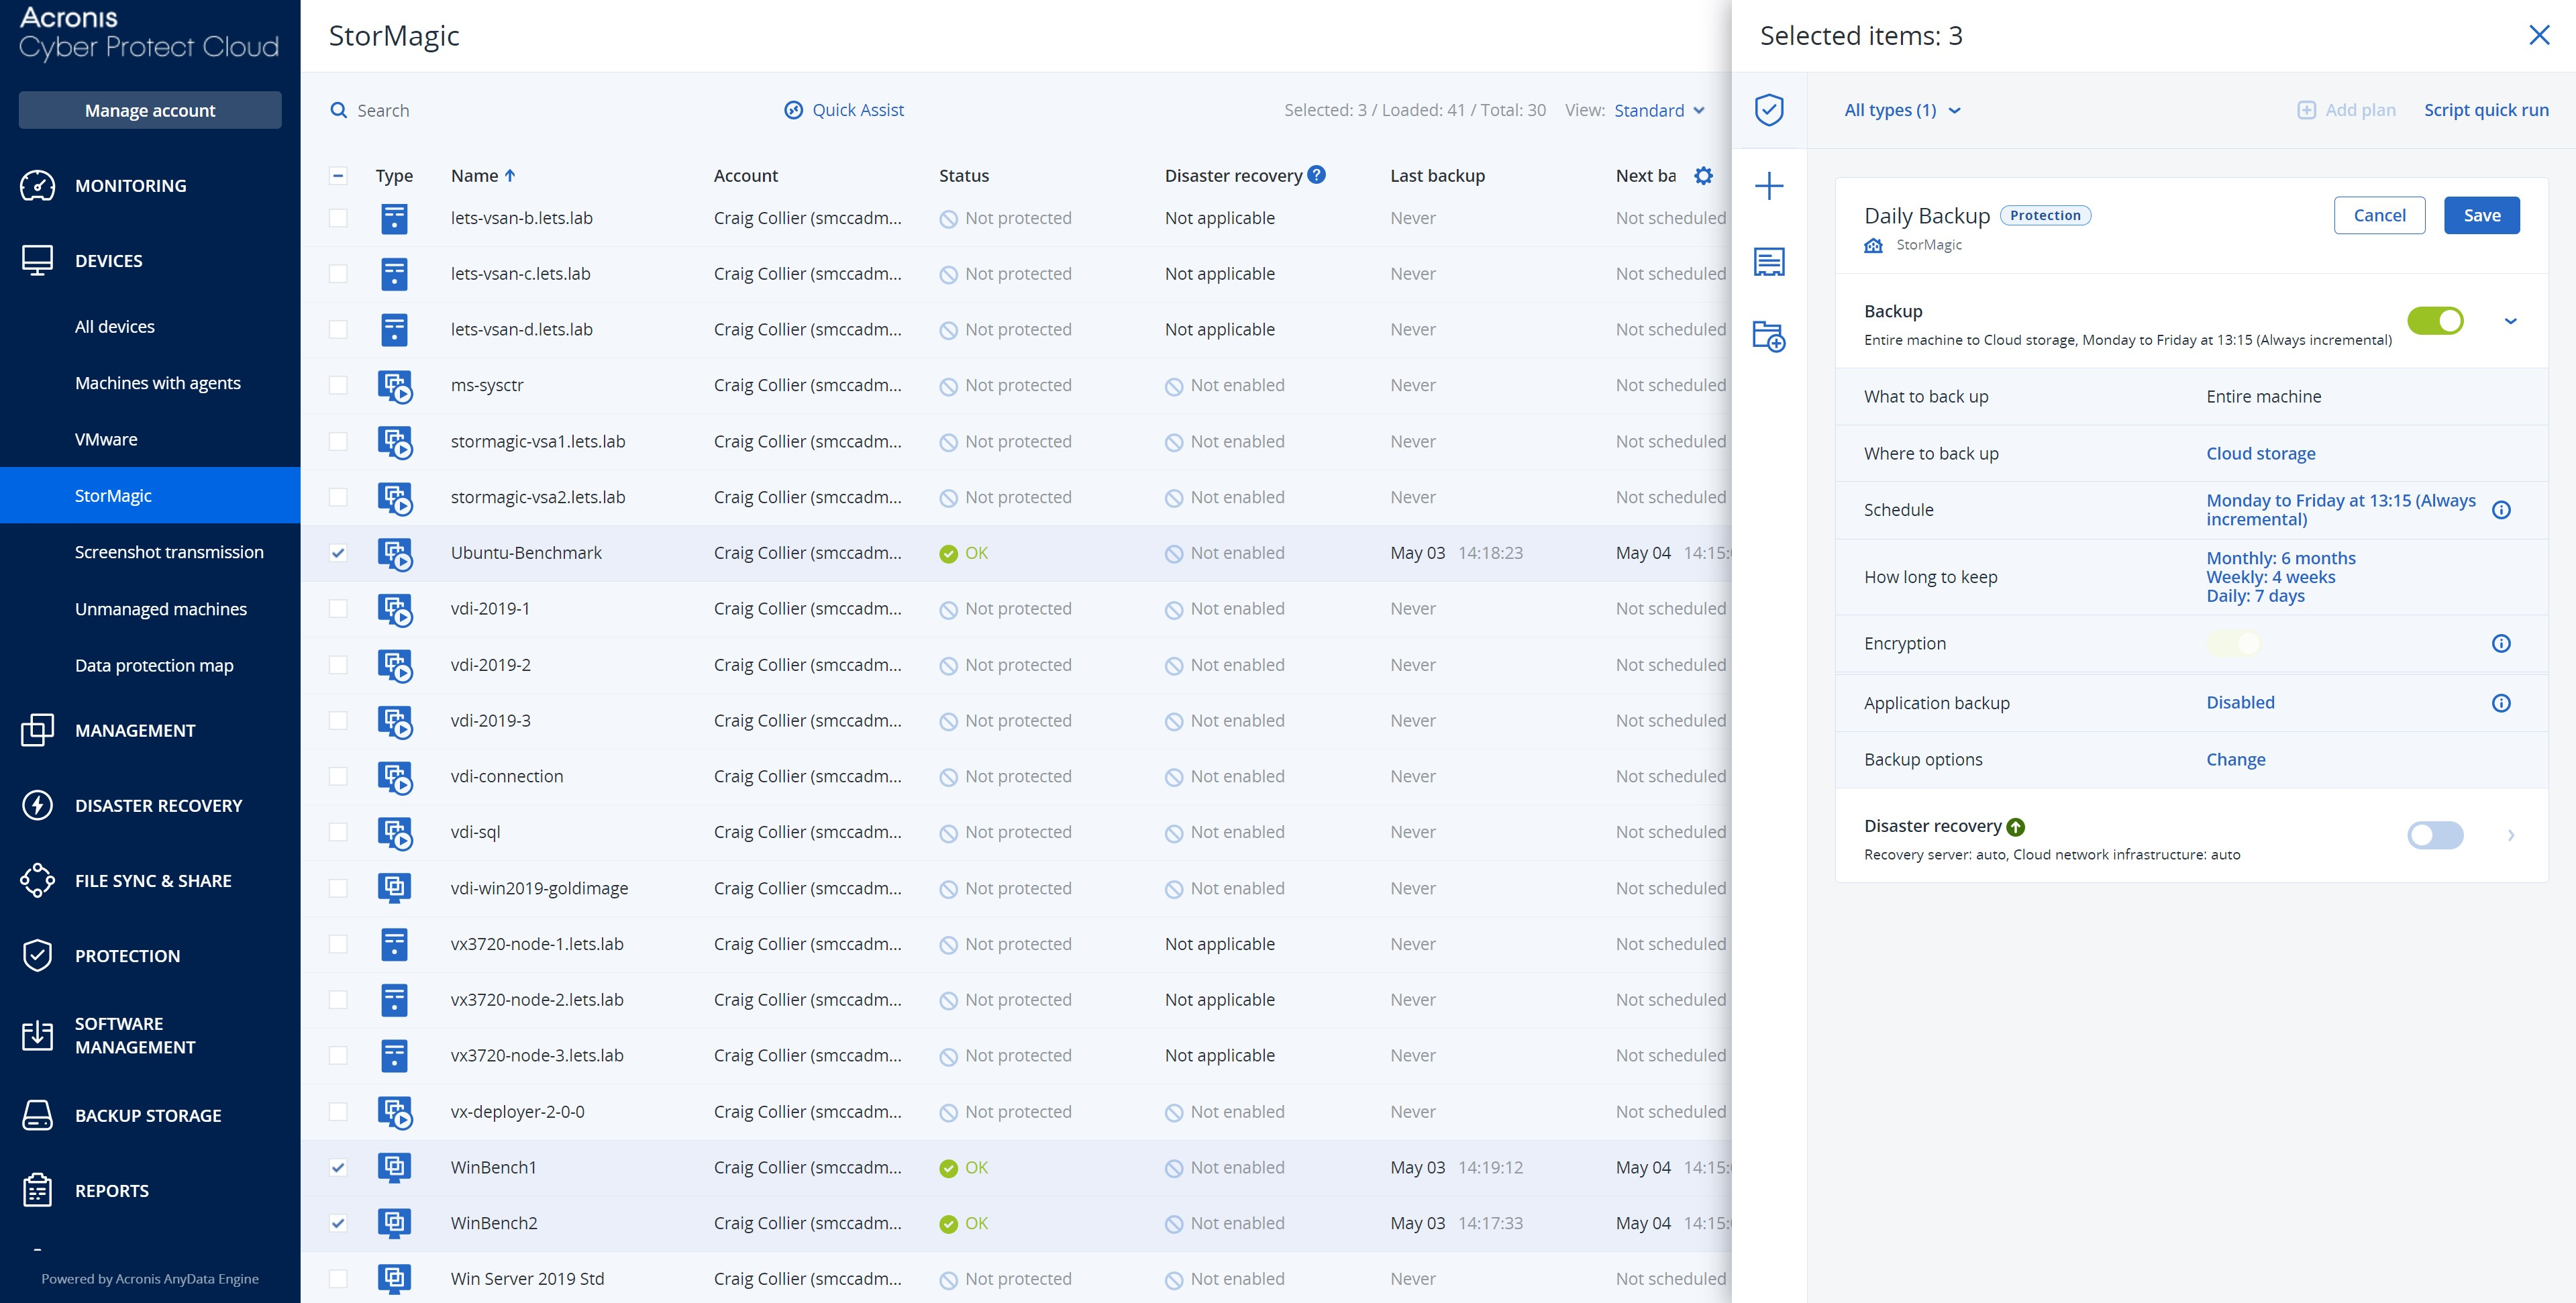Check the ms-sysctr checkbox
The image size is (2576, 1303).
tap(338, 385)
